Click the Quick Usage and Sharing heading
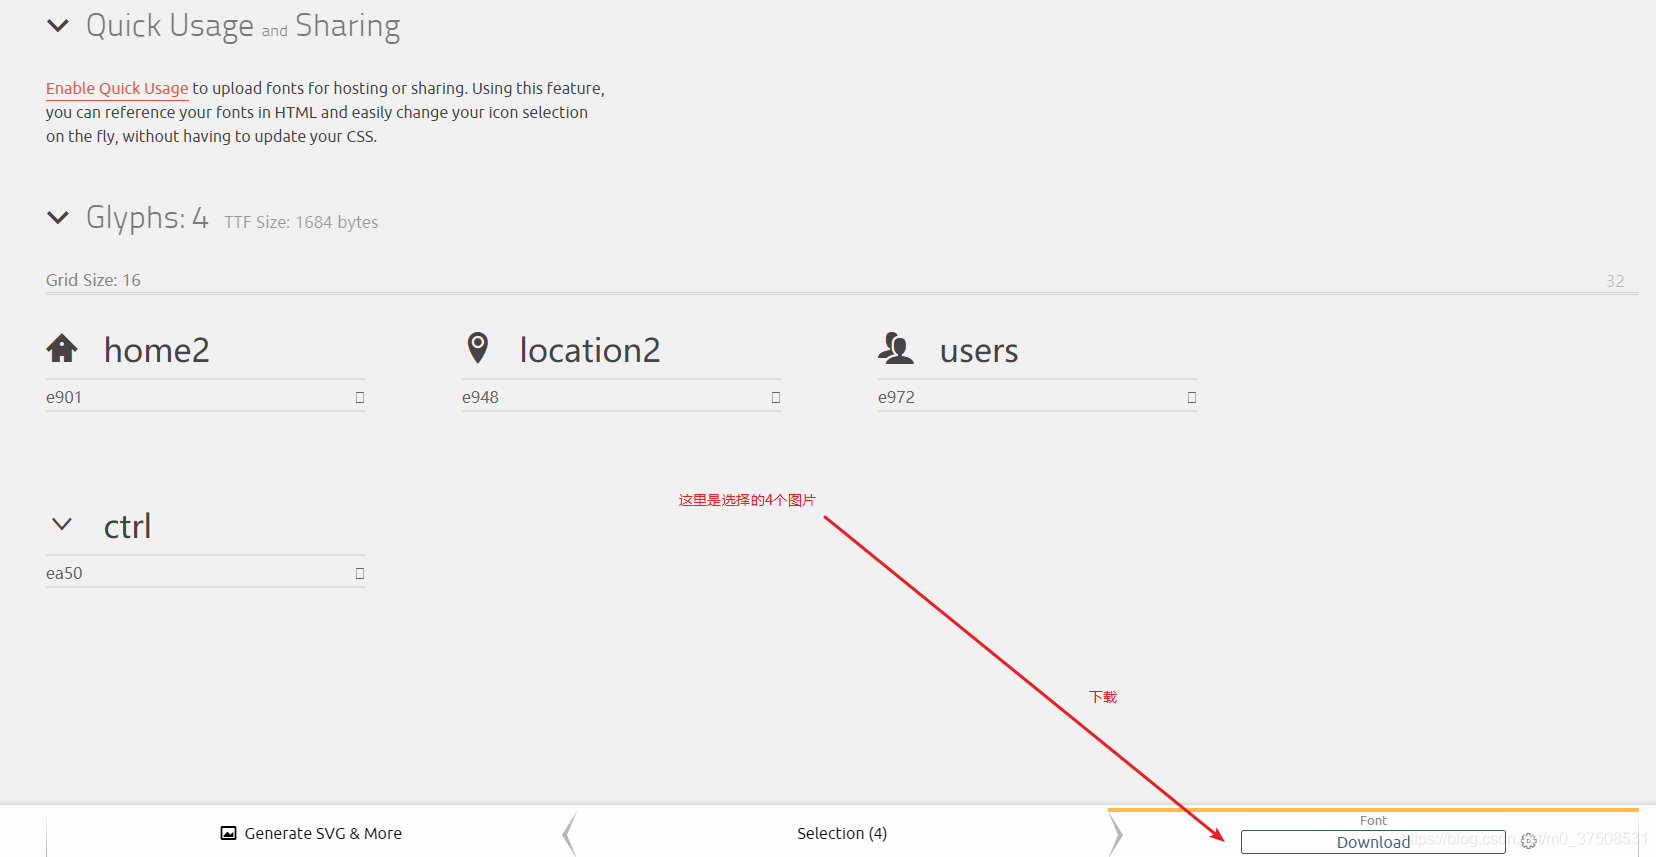Screen dimensions: 1656x857 tap(243, 26)
